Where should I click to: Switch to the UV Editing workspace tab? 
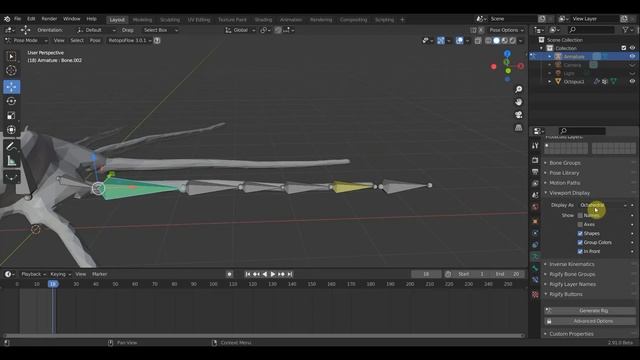coord(199,20)
